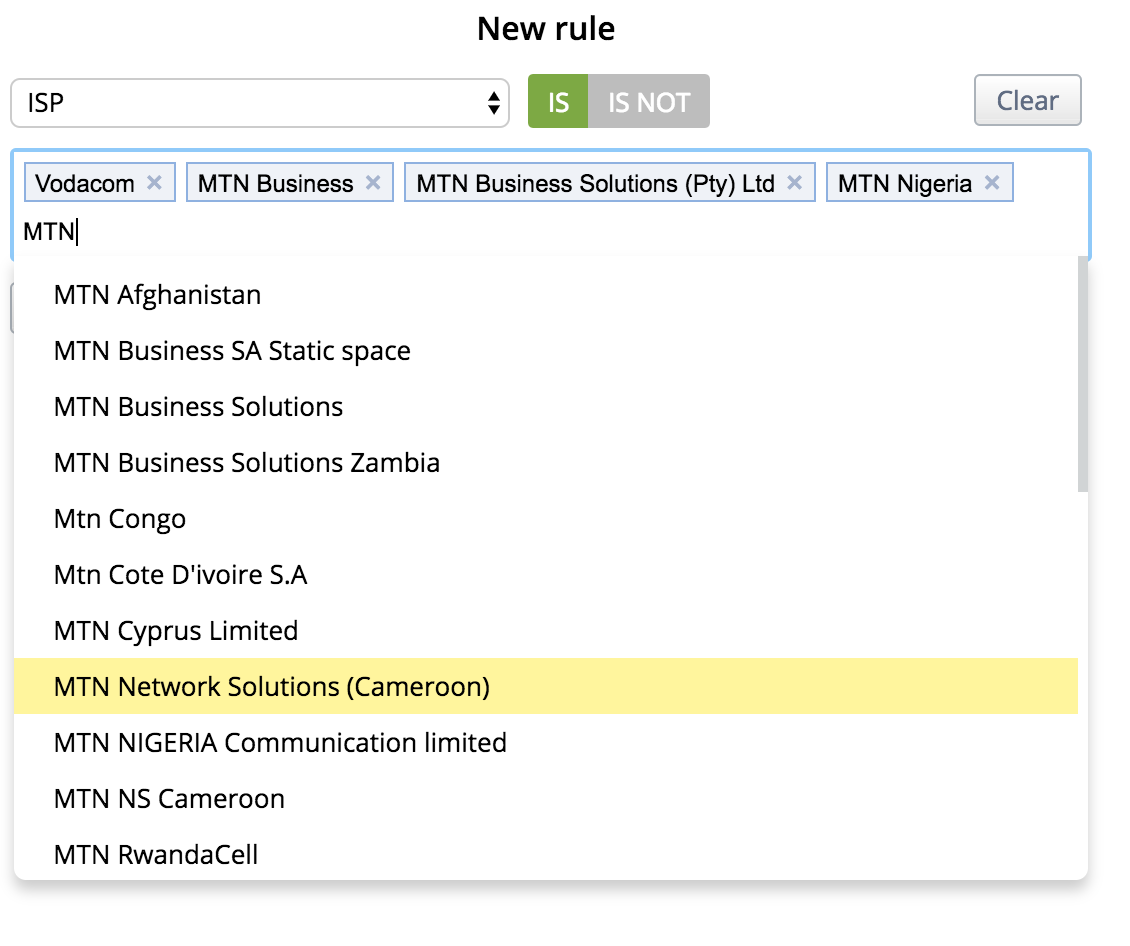
Task: Switch condition to IS NOT
Action: [x=649, y=102]
